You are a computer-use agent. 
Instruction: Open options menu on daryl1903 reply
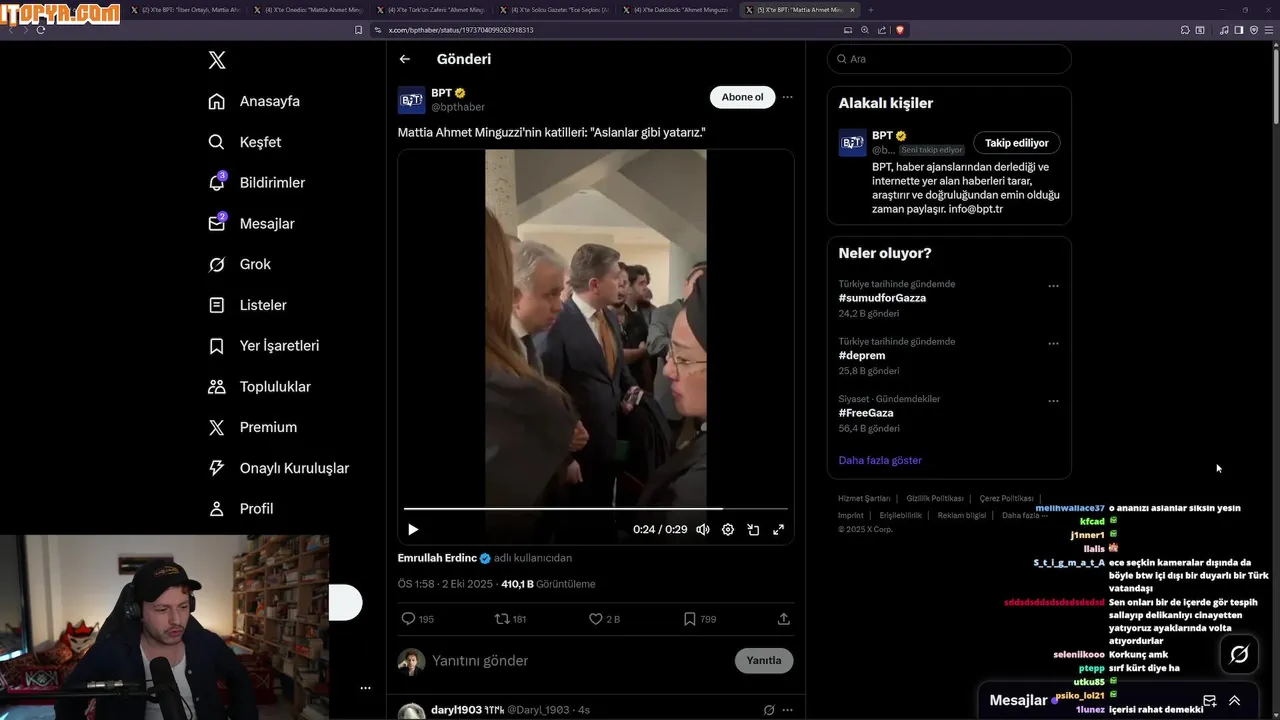pyautogui.click(x=788, y=710)
